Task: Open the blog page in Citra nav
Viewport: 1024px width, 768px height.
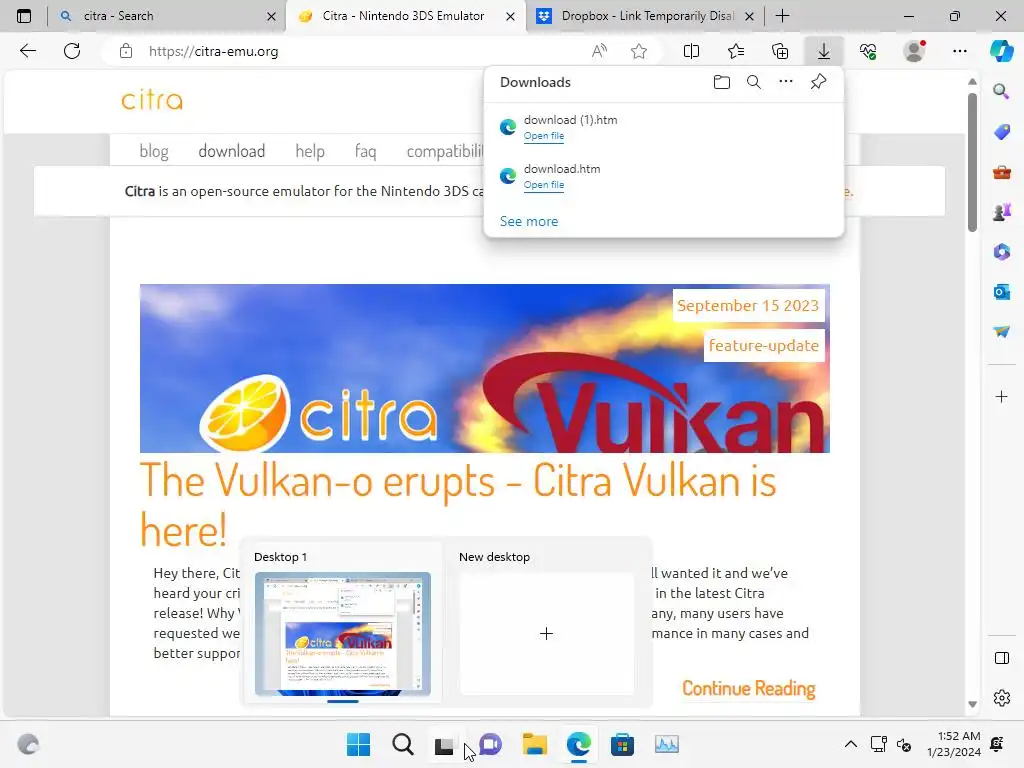Action: pyautogui.click(x=154, y=152)
